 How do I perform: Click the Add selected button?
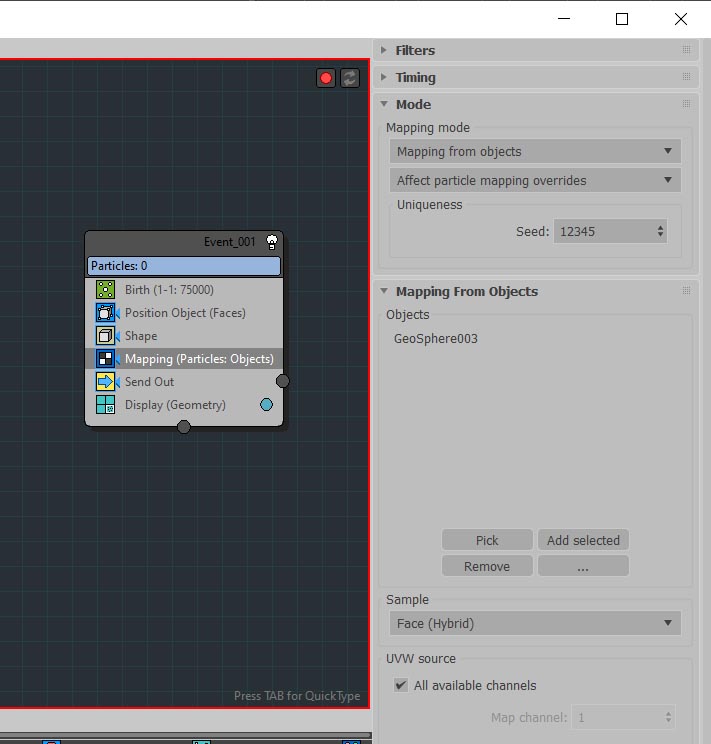(583, 540)
